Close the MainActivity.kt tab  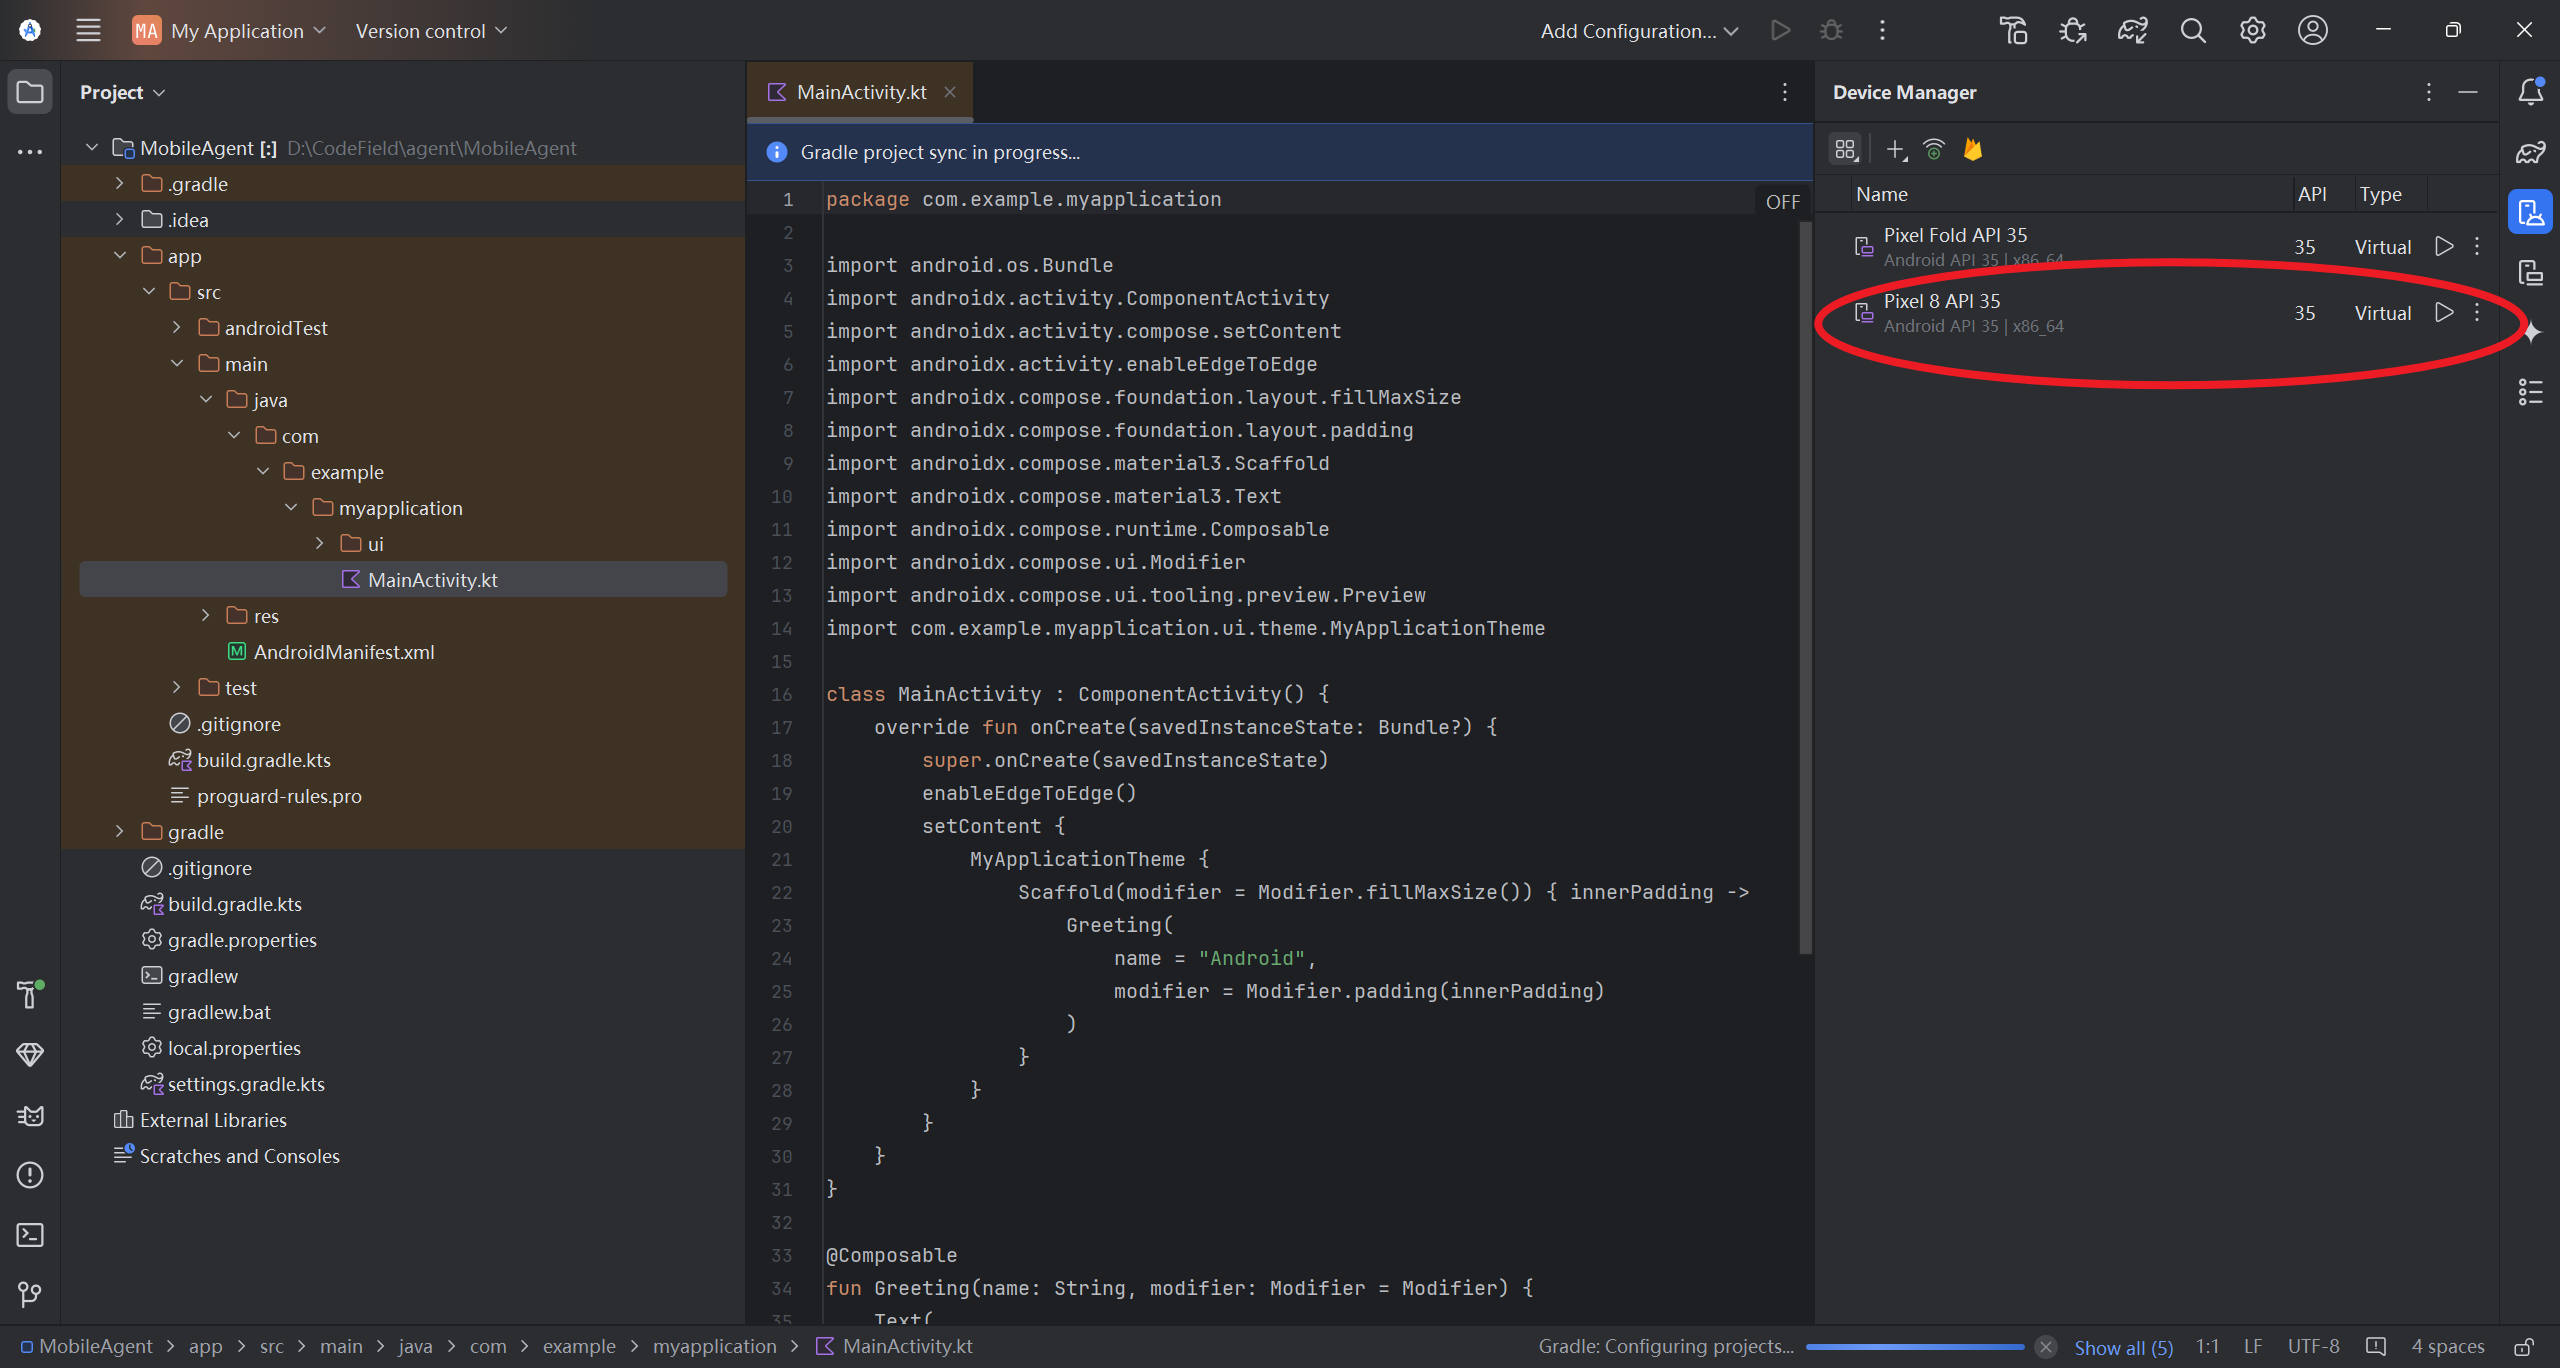(x=950, y=92)
